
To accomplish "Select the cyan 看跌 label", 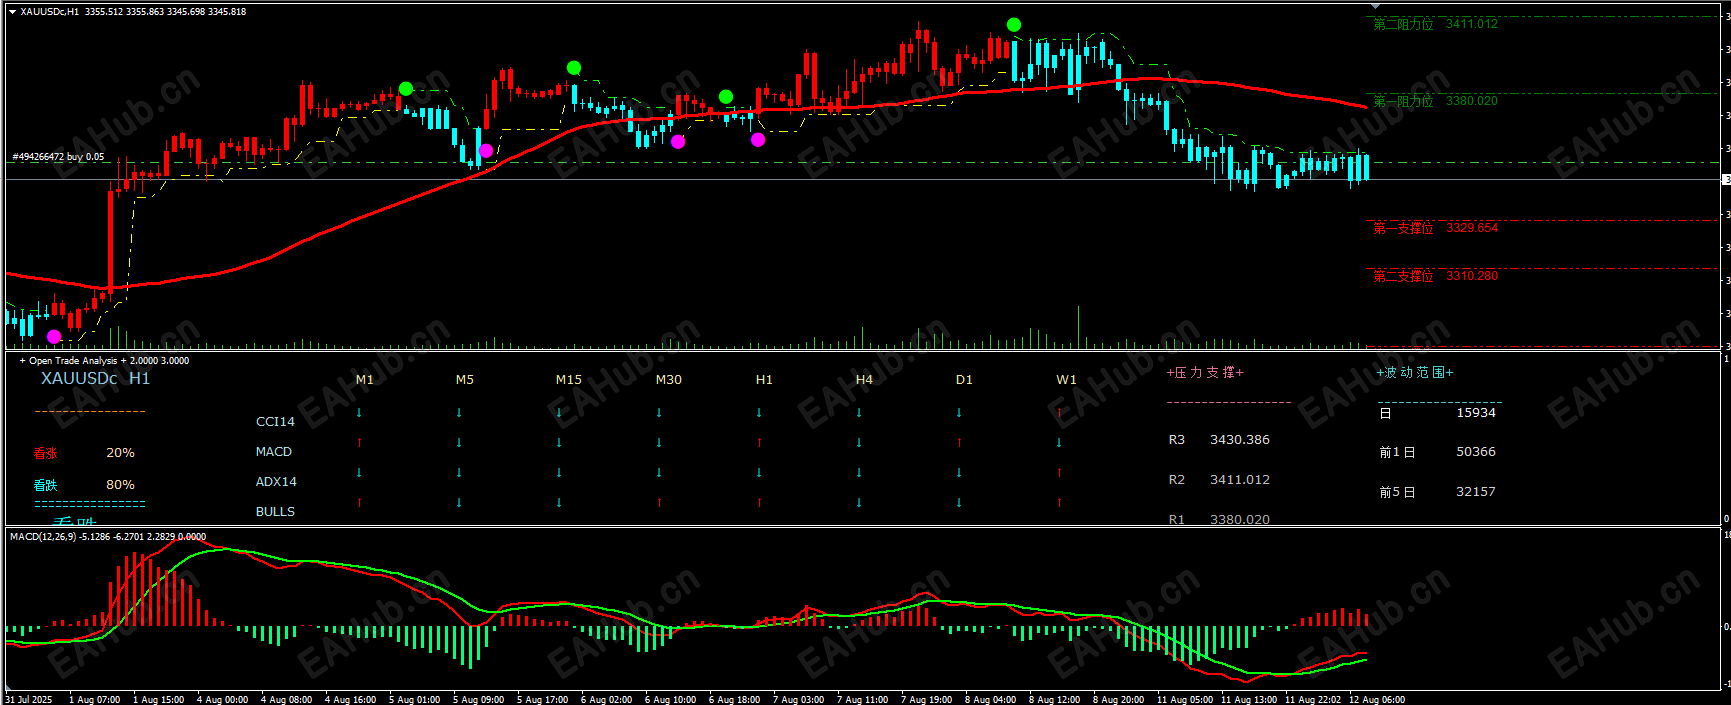I will point(46,485).
